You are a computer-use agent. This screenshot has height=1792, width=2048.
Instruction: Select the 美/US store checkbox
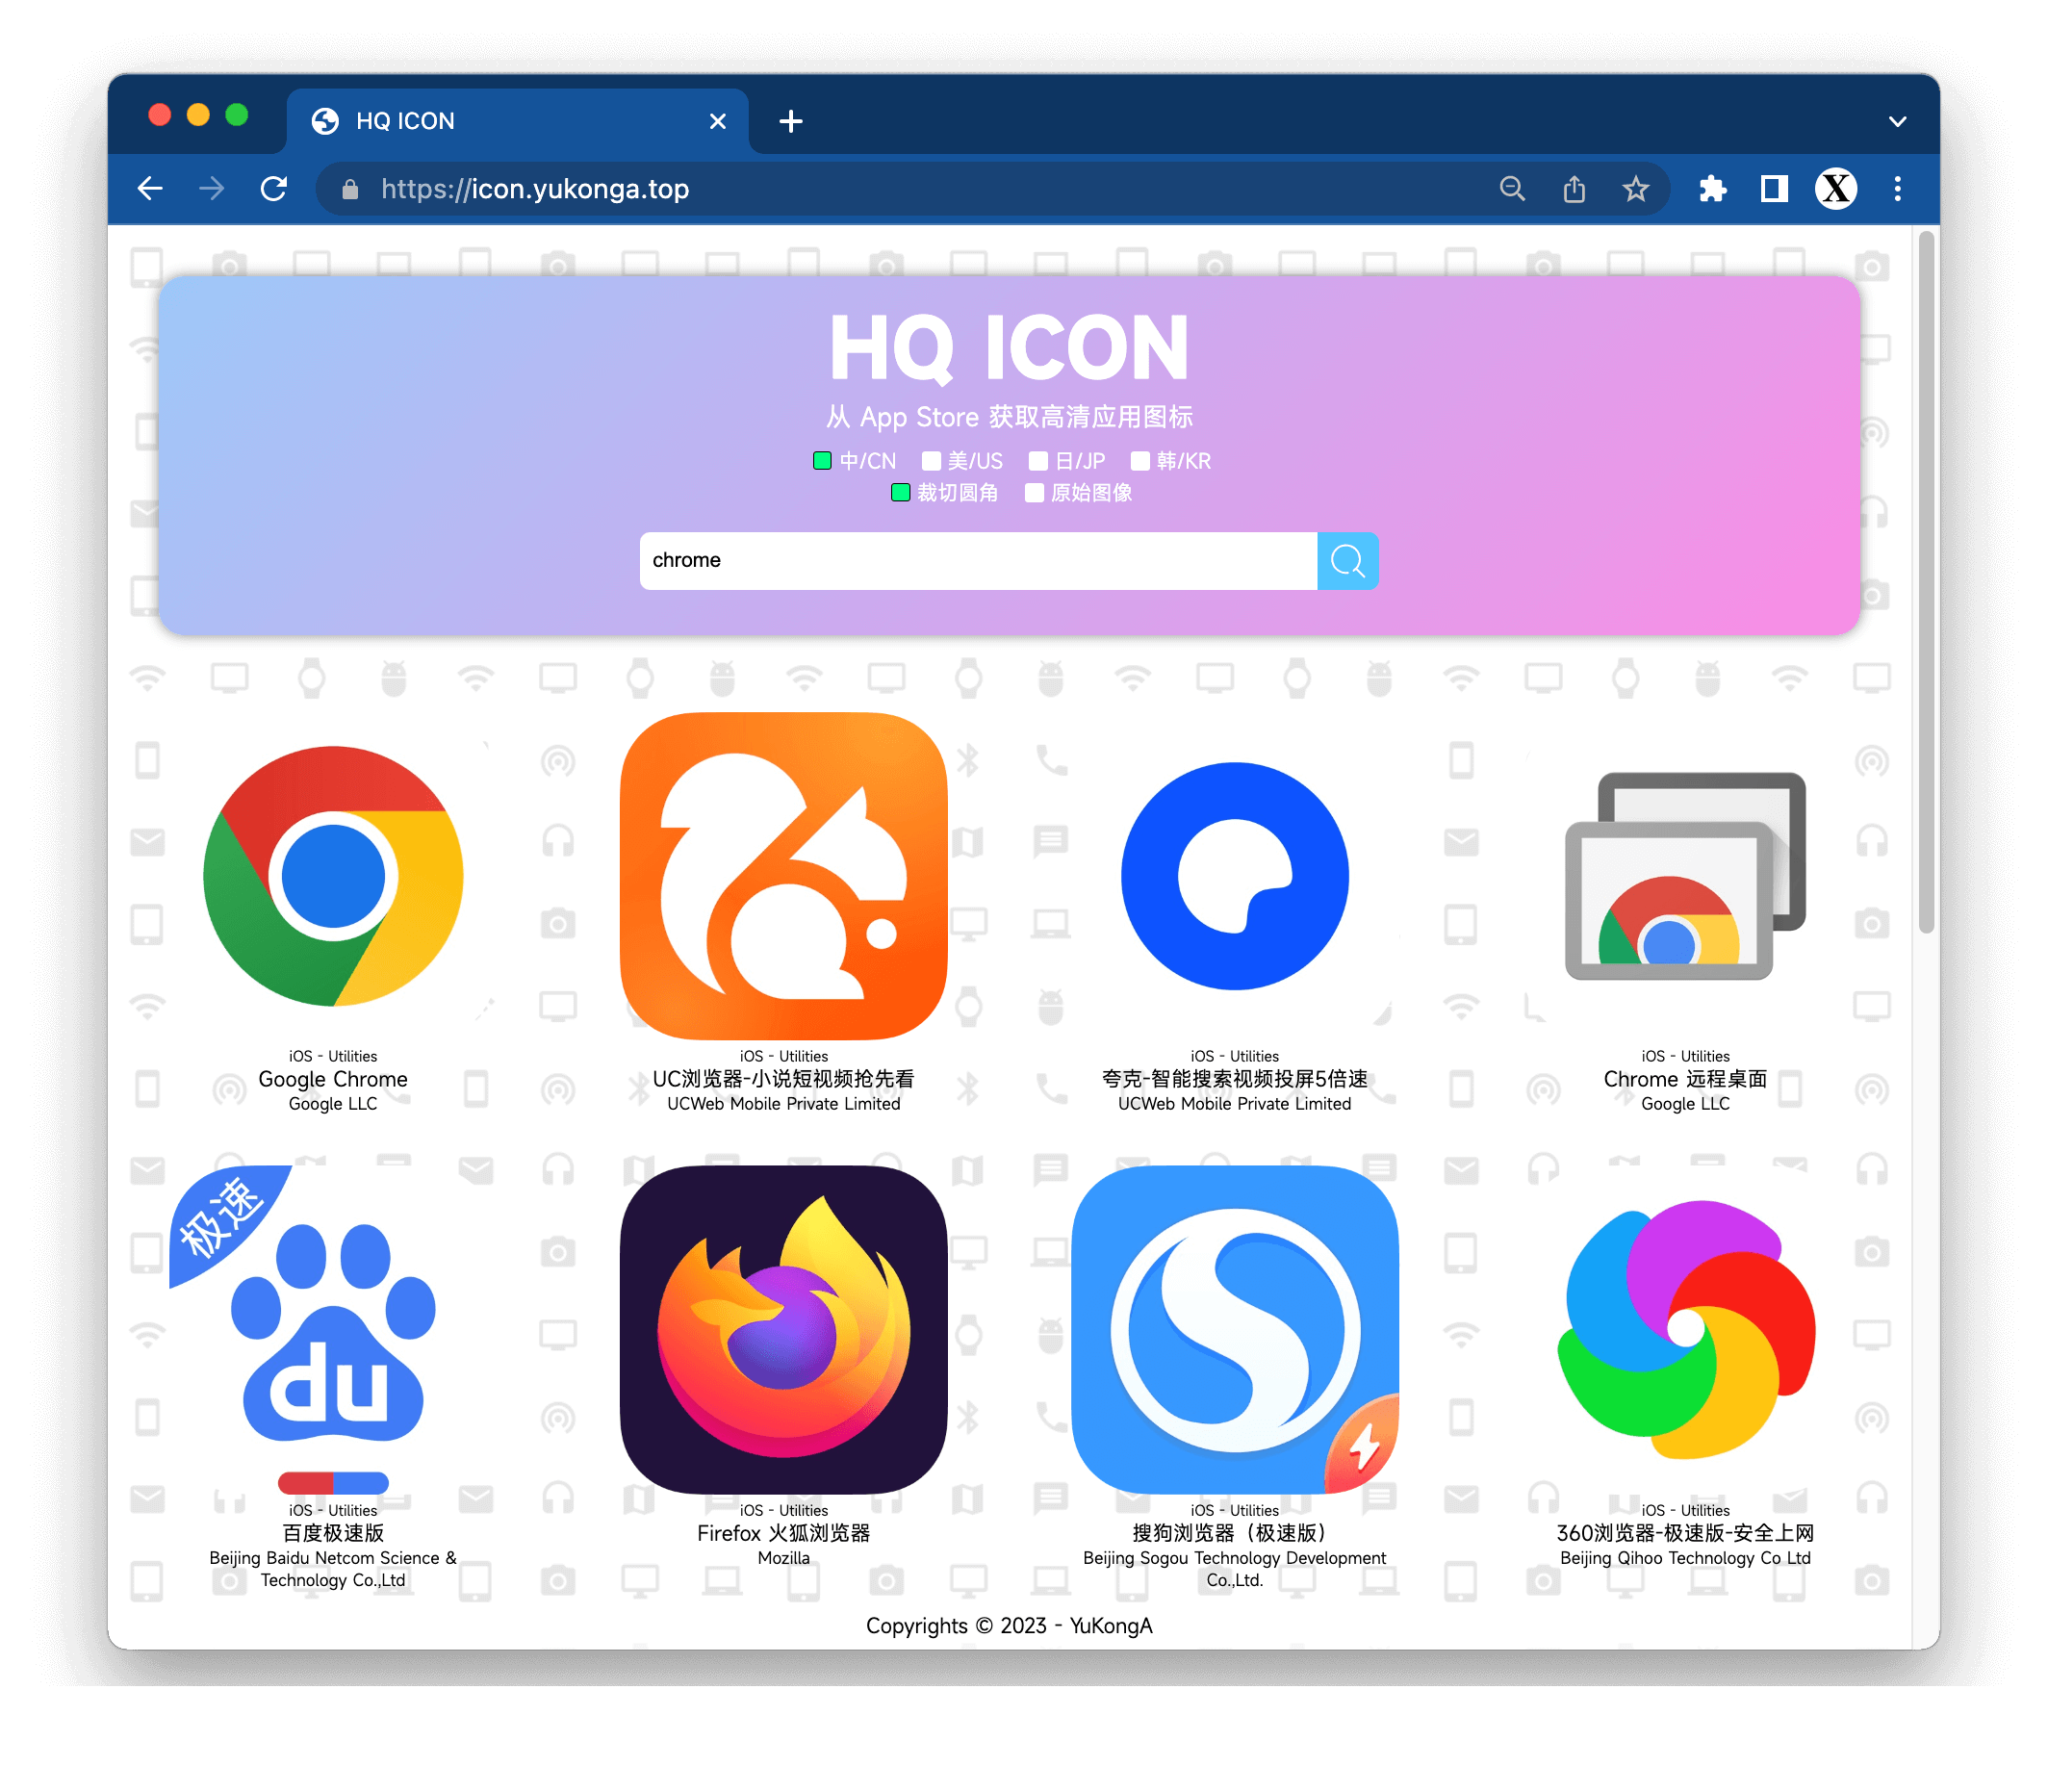coord(931,461)
